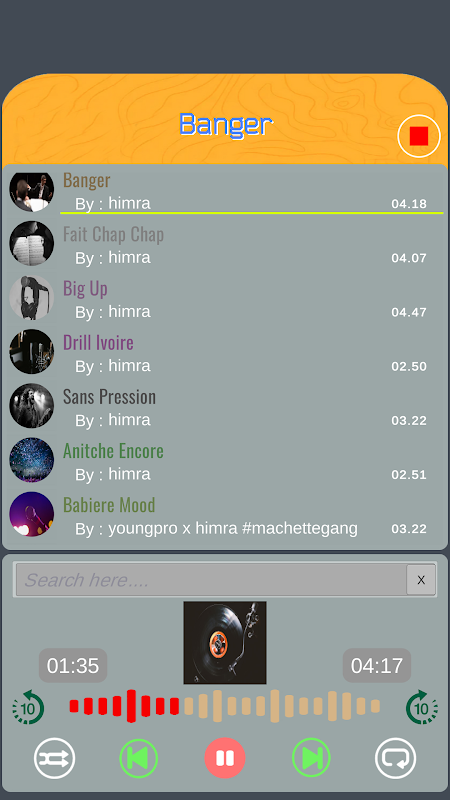Skip to the previous track
The image size is (450, 800).
[x=139, y=758]
